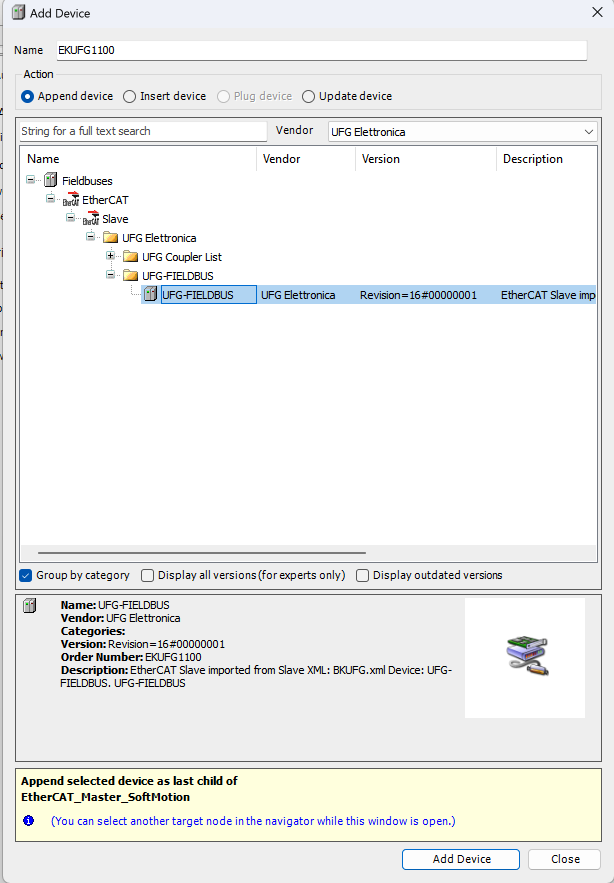This screenshot has width=614, height=883.
Task: Click the full text search field
Action: point(143,131)
